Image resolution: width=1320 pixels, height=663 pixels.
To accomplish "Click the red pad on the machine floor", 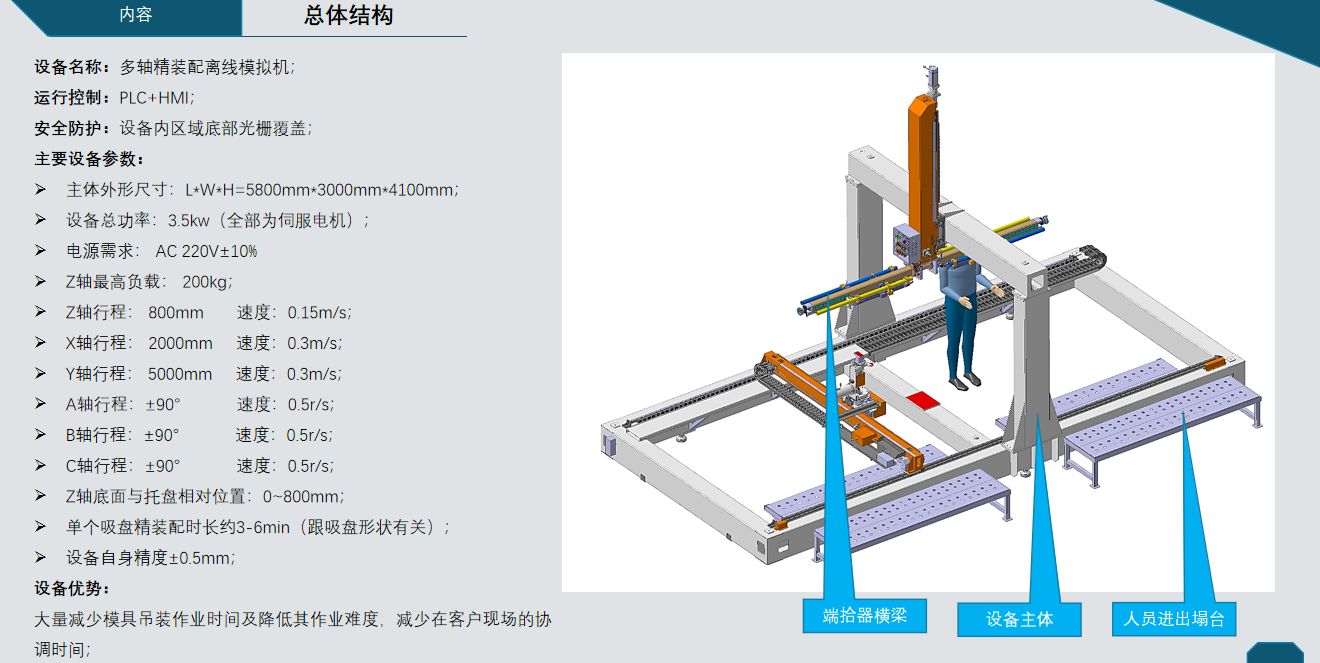I will tap(924, 399).
